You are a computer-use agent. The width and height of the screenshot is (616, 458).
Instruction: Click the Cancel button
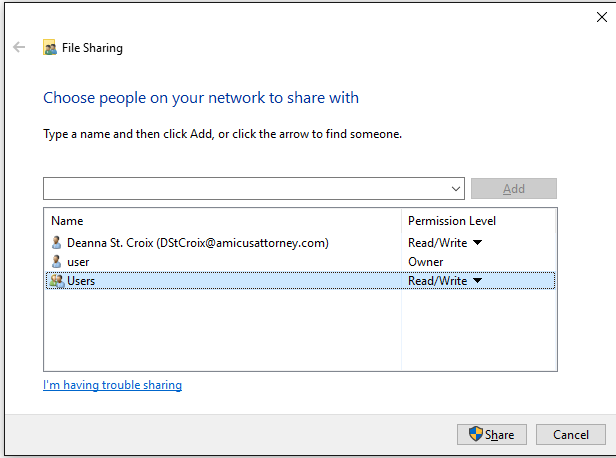tap(571, 434)
